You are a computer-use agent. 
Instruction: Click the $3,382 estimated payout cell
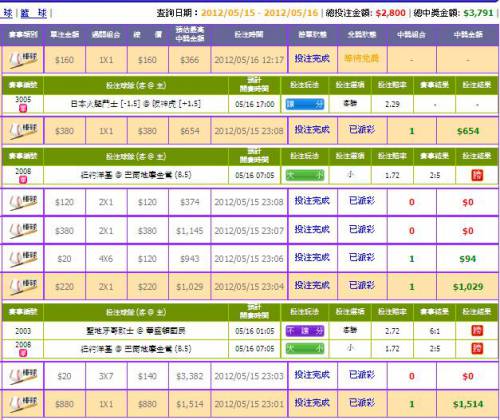click(190, 376)
